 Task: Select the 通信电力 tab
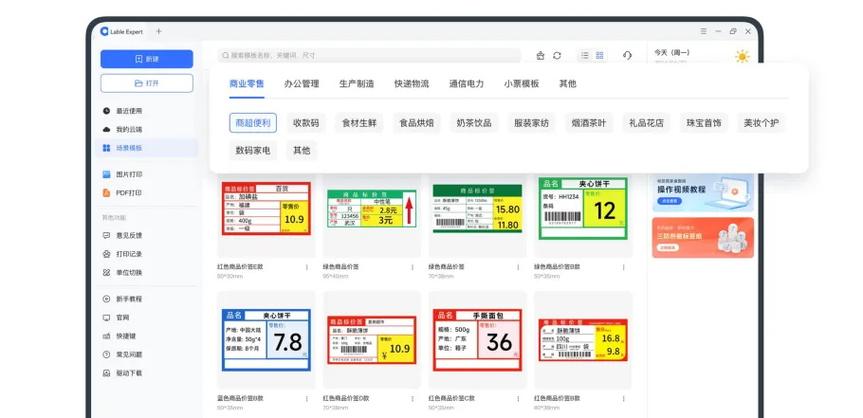tap(467, 84)
